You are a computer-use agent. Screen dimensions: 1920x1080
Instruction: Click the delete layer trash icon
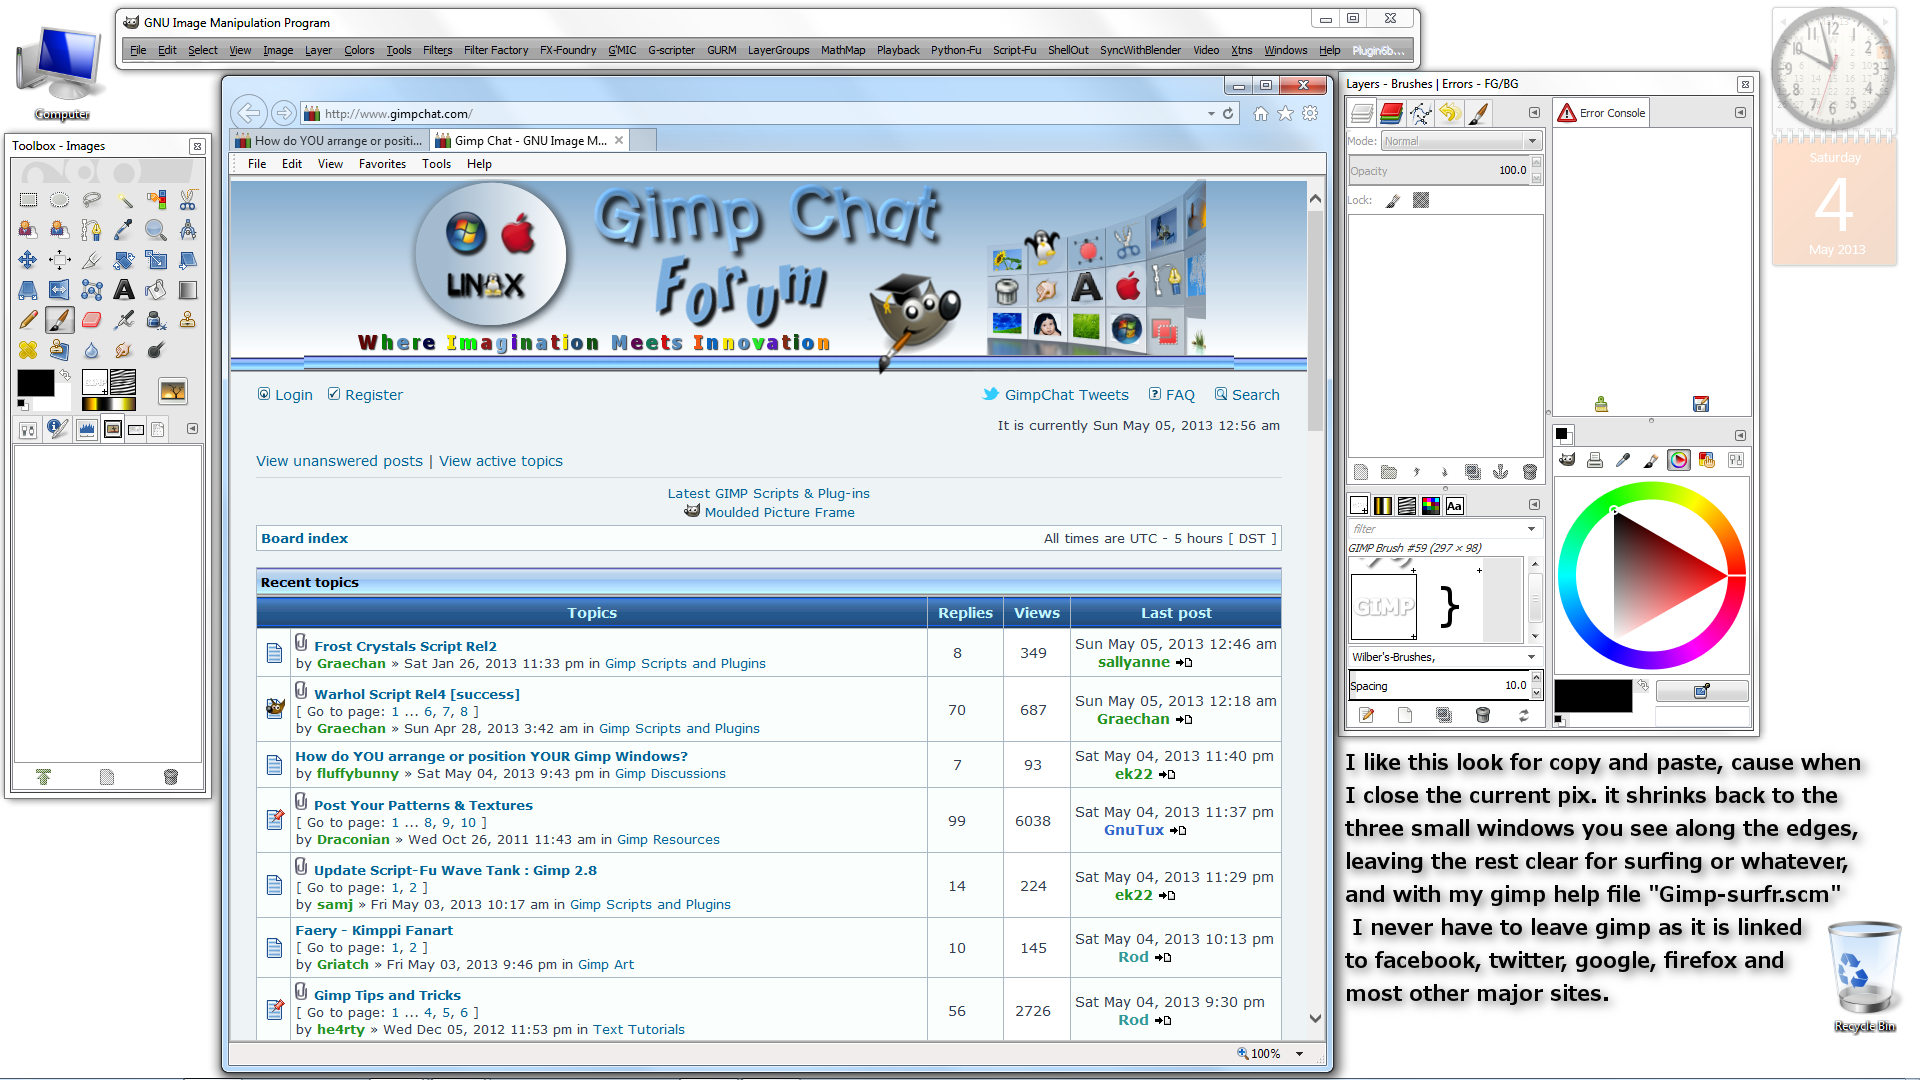(1529, 472)
